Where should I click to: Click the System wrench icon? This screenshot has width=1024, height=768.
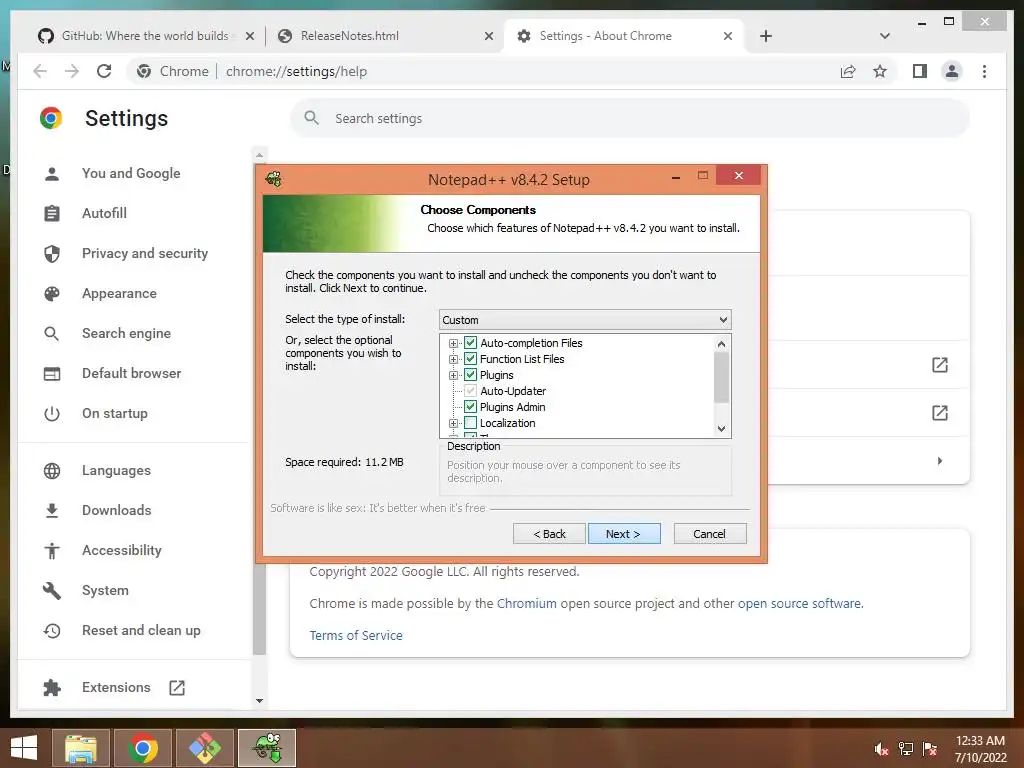coord(52,591)
